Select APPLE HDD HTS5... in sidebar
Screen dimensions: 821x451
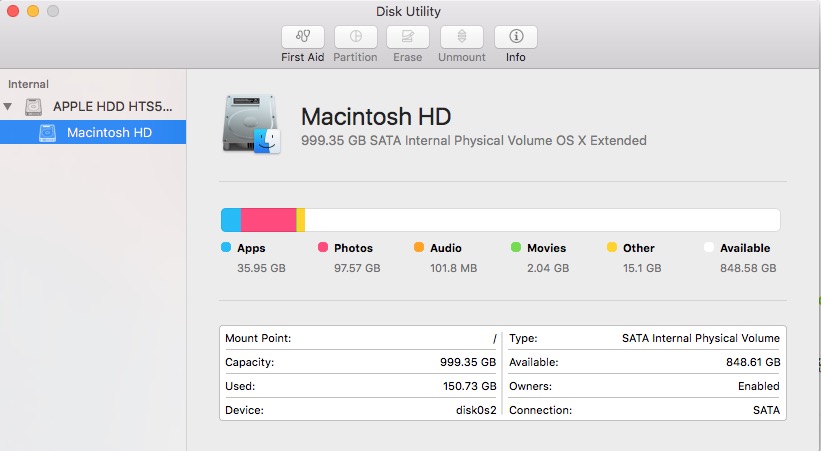point(113,106)
